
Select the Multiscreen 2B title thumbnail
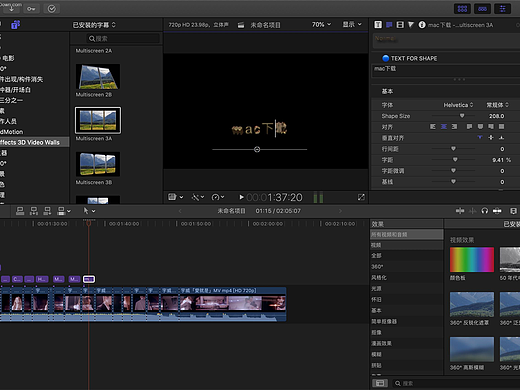coord(98,77)
